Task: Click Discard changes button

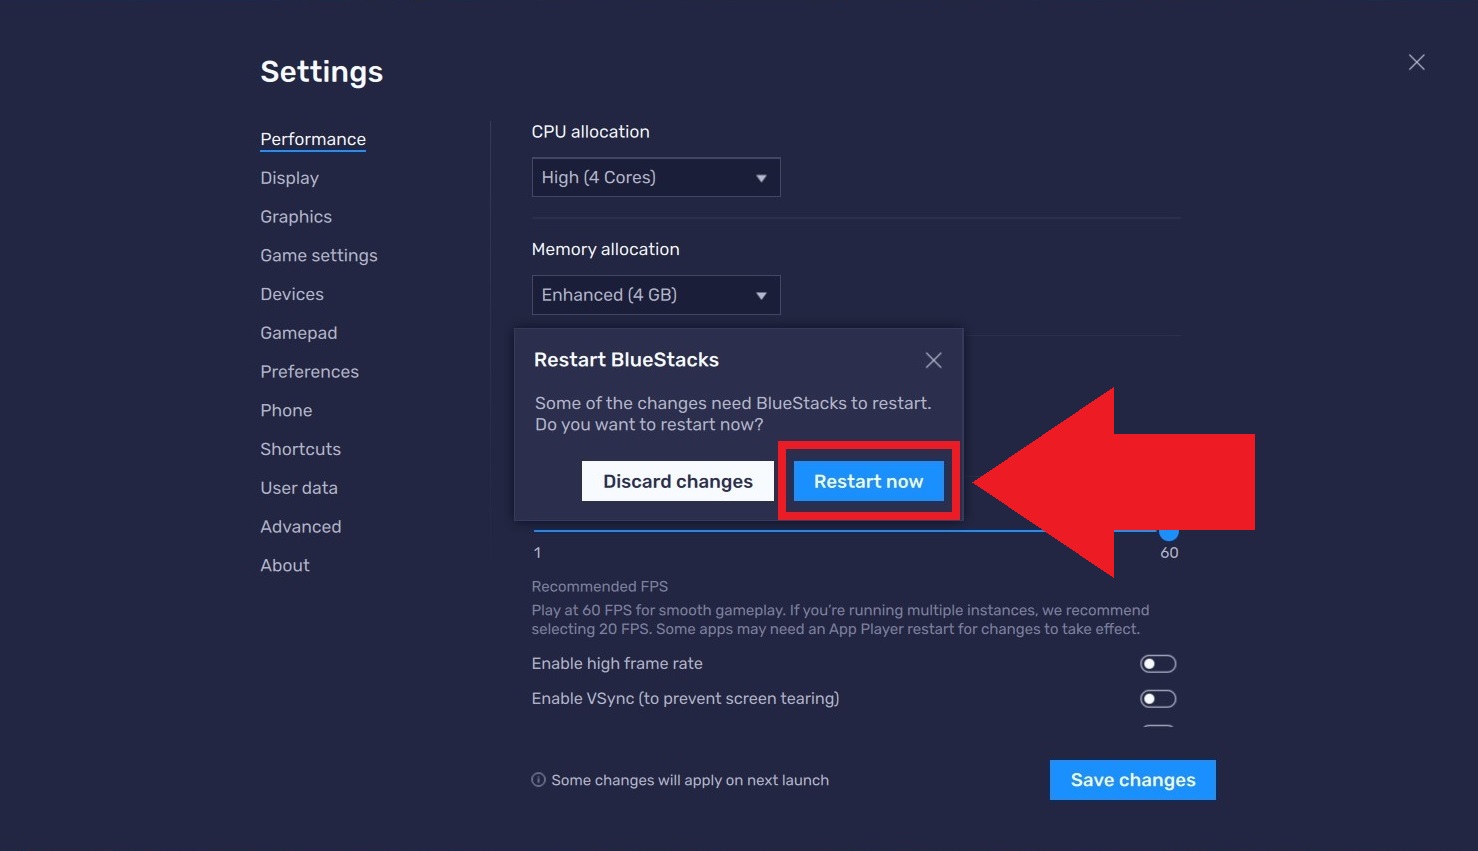Action: [x=677, y=481]
